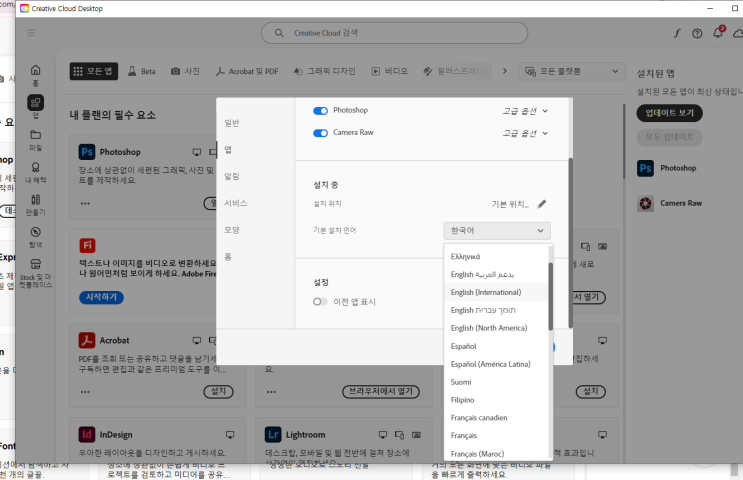The height and width of the screenshot is (480, 743).
Task: Click the 브라우저에서 열기 button
Action: click(381, 391)
